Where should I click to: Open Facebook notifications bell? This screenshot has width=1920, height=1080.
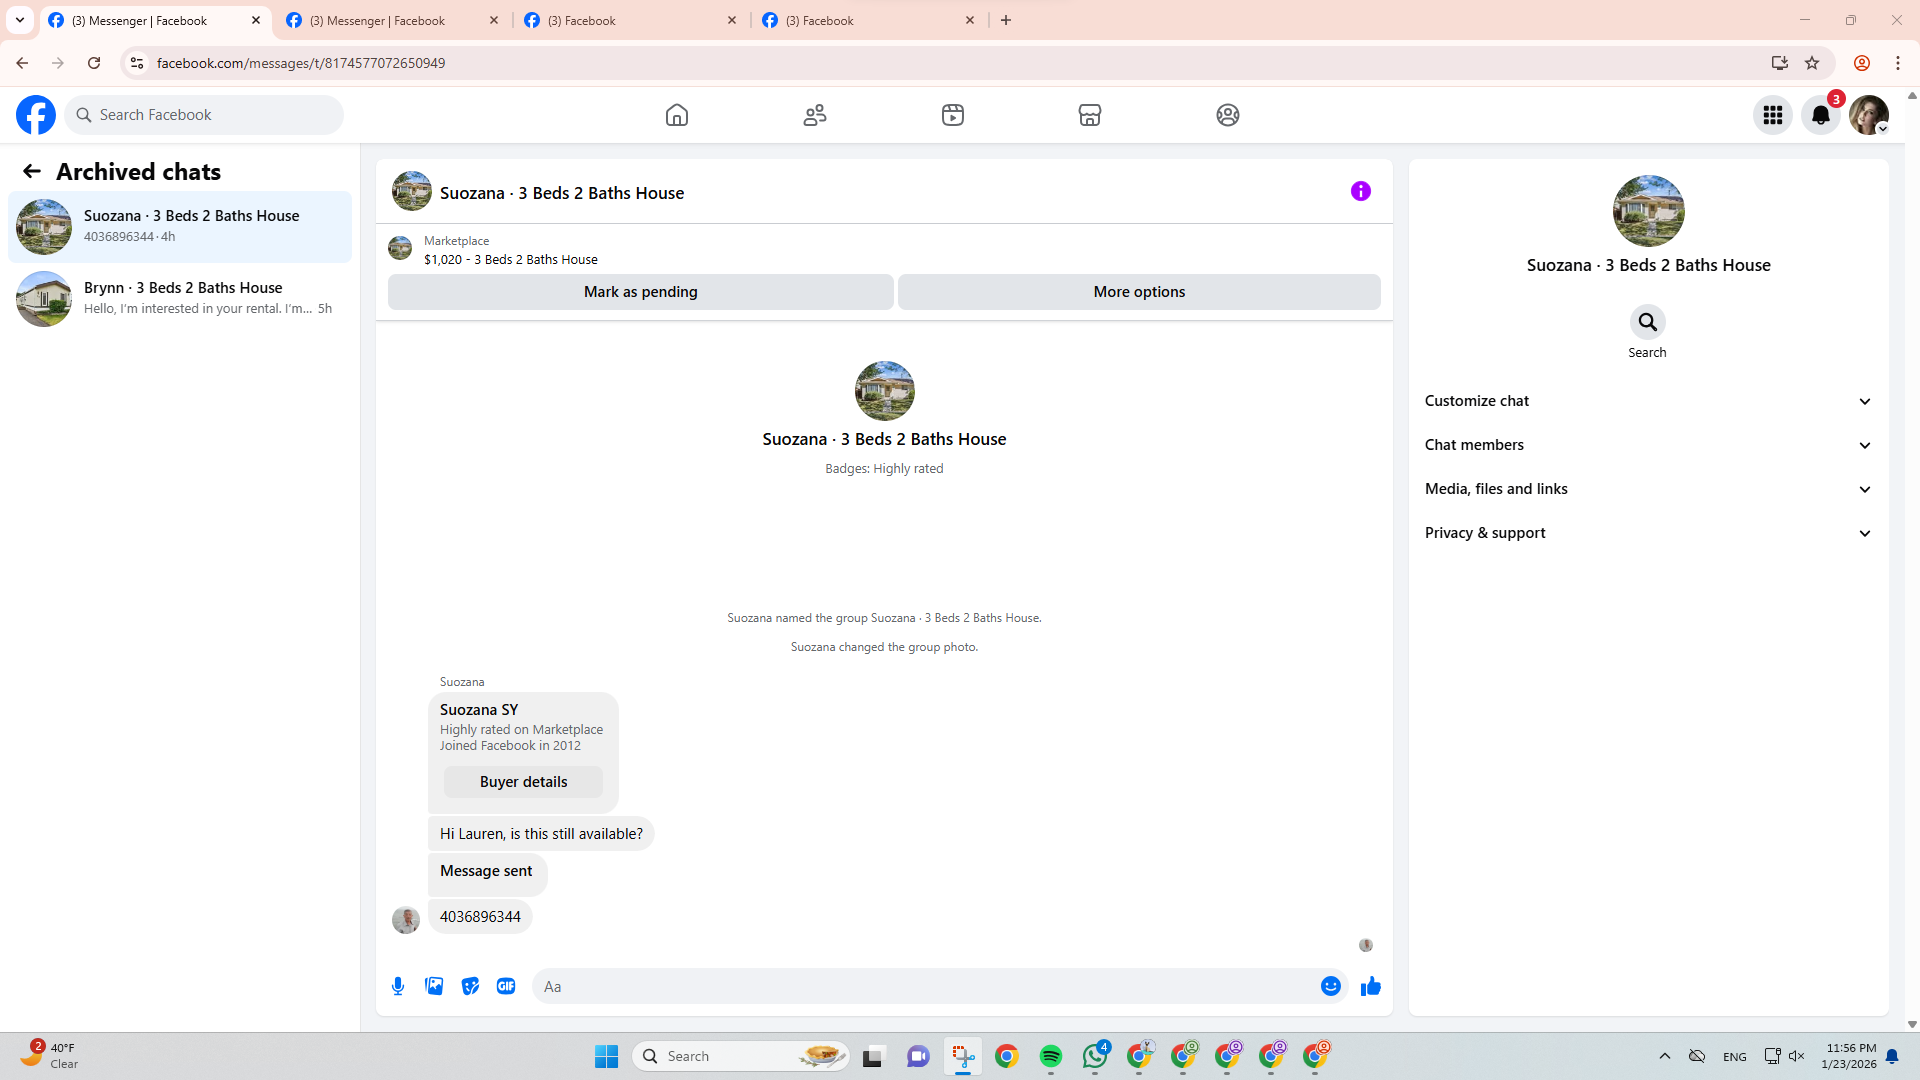tap(1820, 115)
